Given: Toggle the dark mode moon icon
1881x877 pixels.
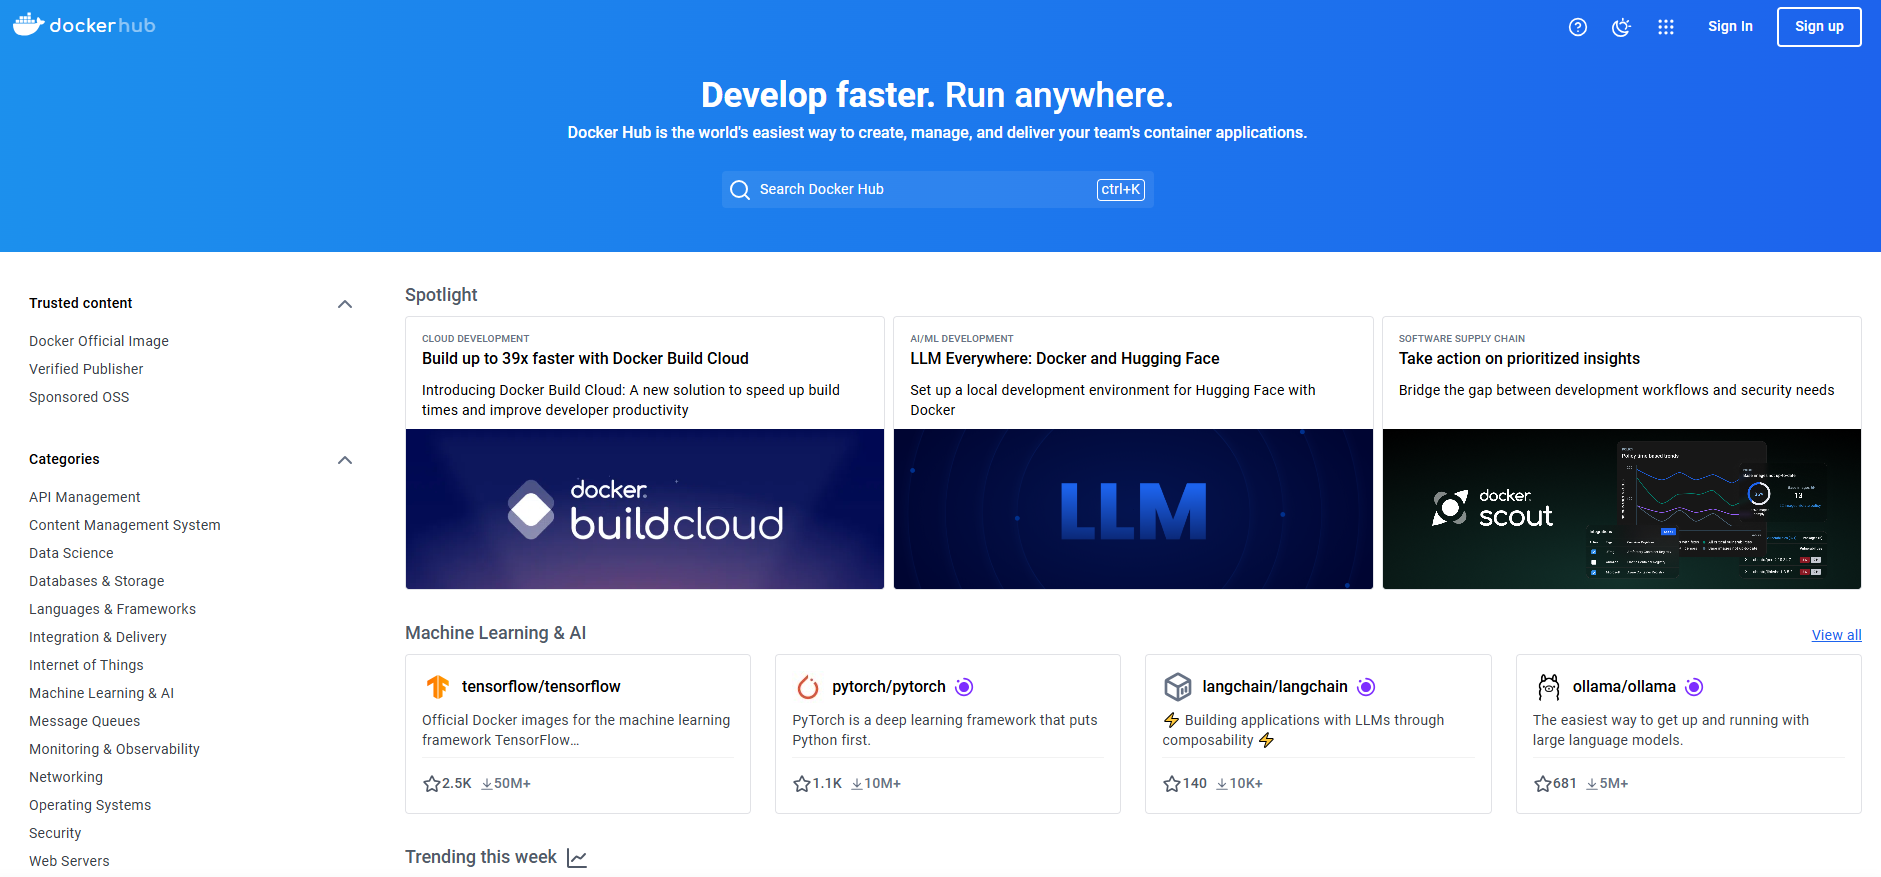Looking at the screenshot, I should click(1622, 27).
